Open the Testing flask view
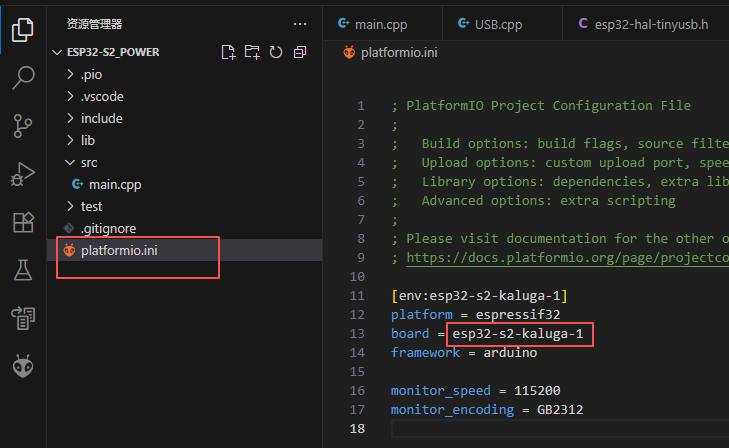The width and height of the screenshot is (729, 448). (23, 270)
